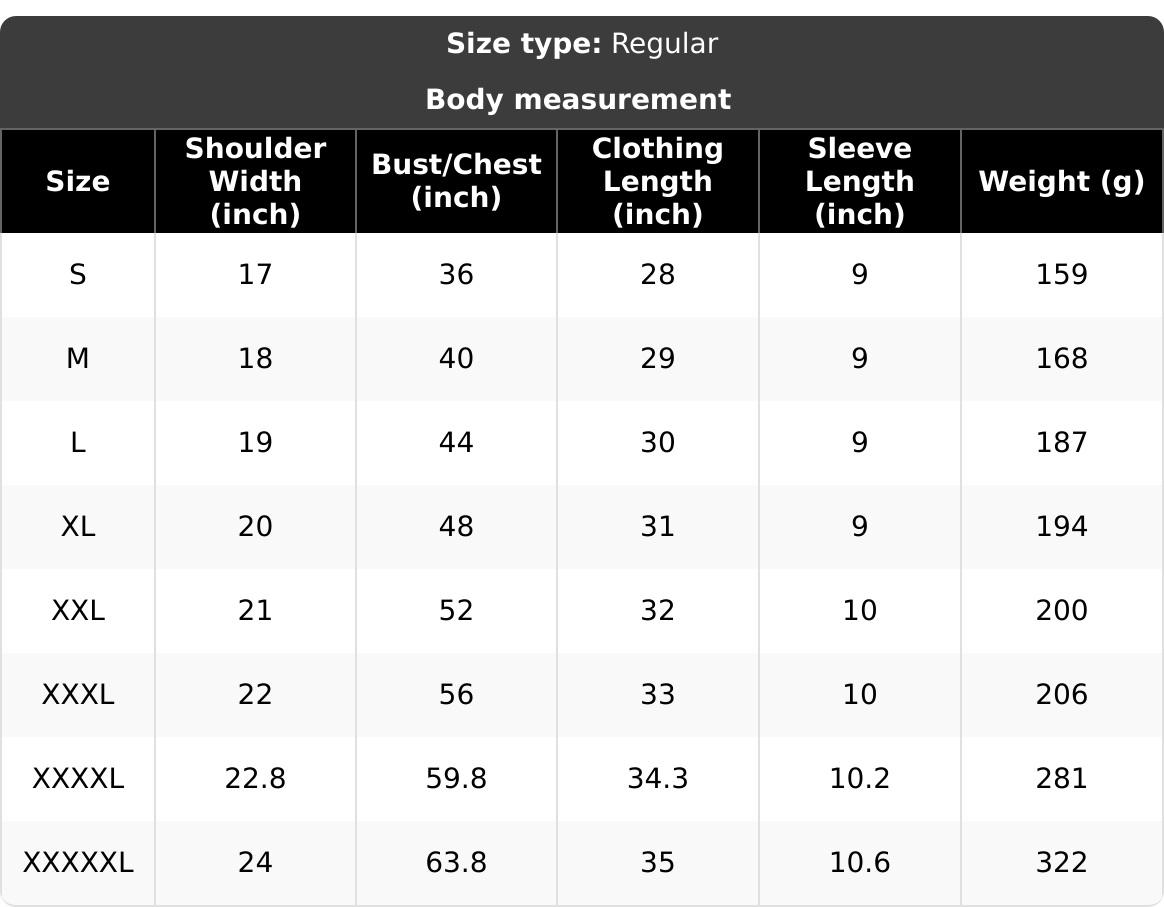Select the 159 weight cell
The image size is (1164, 907).
(1062, 275)
